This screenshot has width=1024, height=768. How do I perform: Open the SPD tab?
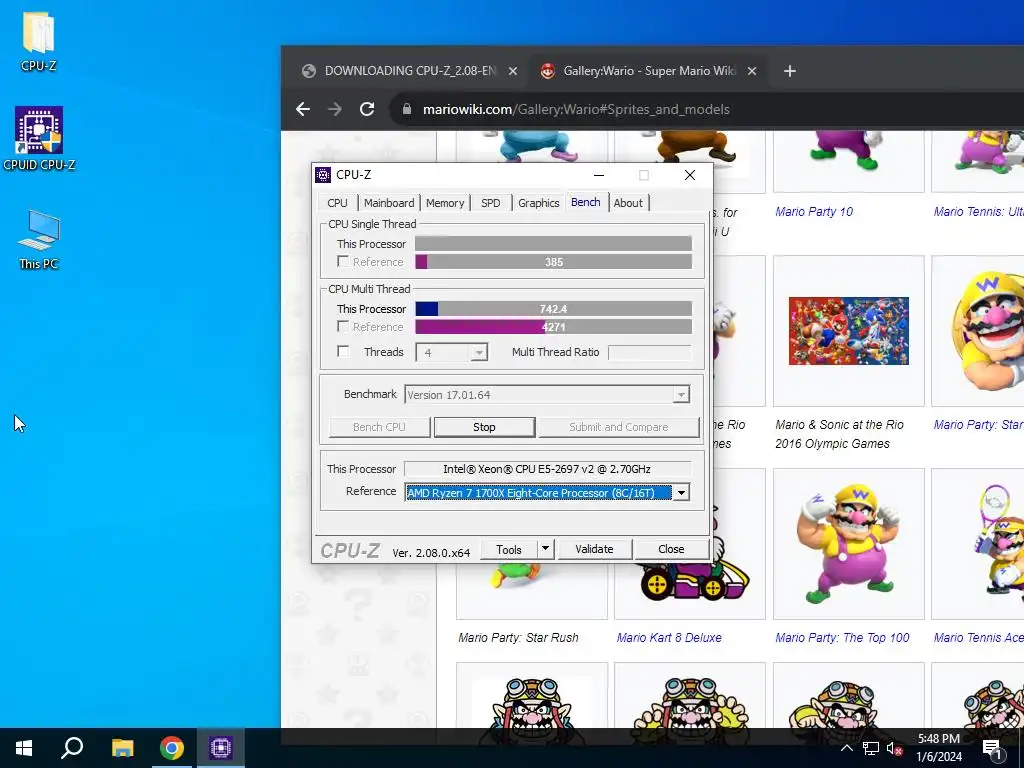click(x=490, y=203)
